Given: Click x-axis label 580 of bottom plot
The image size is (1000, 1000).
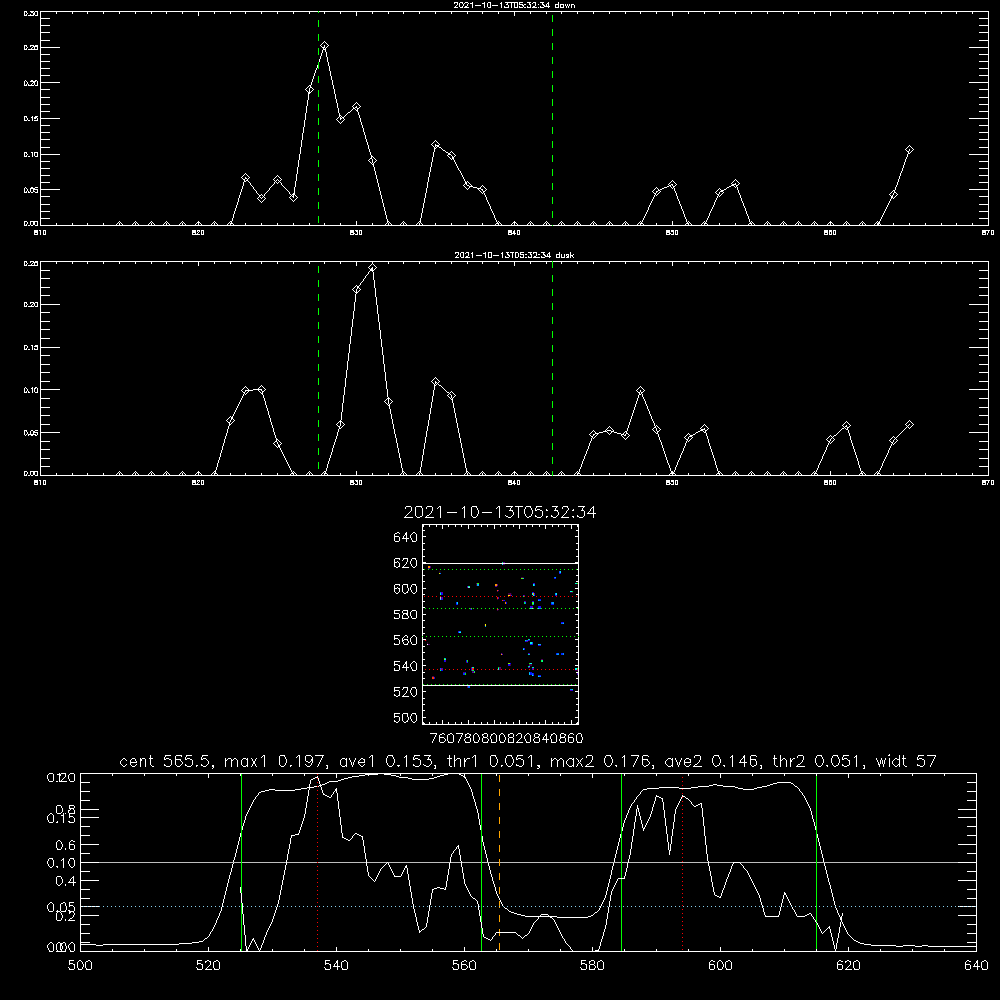Looking at the screenshot, I should (x=592, y=966).
